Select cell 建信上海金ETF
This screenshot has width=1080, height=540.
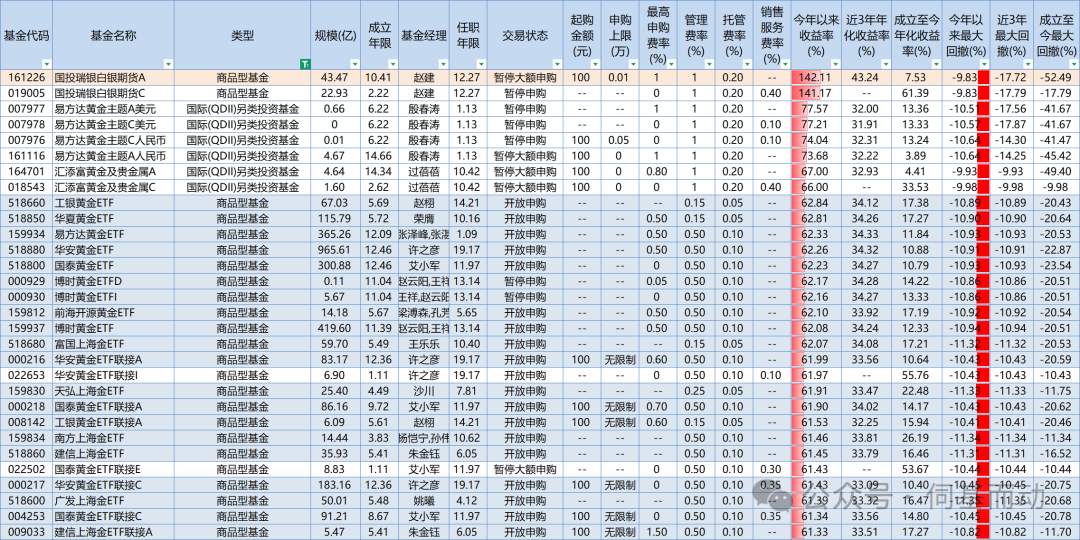point(113,453)
